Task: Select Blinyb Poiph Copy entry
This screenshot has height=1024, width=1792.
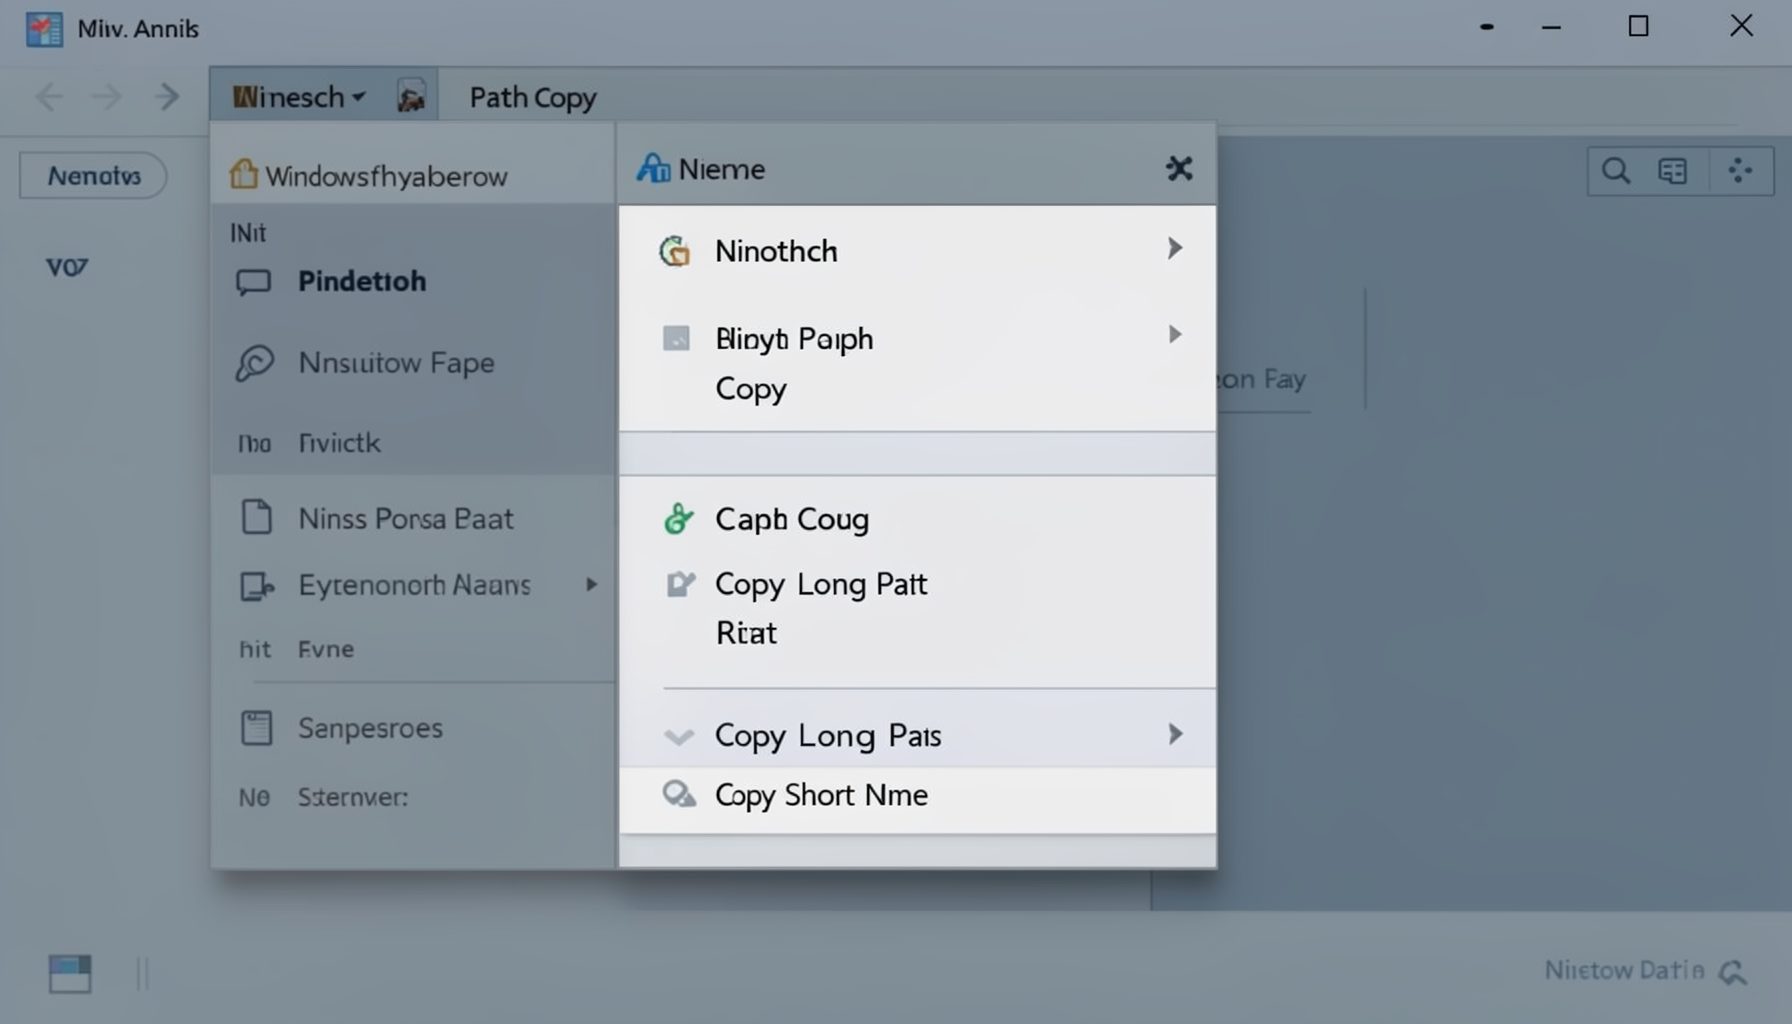Action: [917, 363]
